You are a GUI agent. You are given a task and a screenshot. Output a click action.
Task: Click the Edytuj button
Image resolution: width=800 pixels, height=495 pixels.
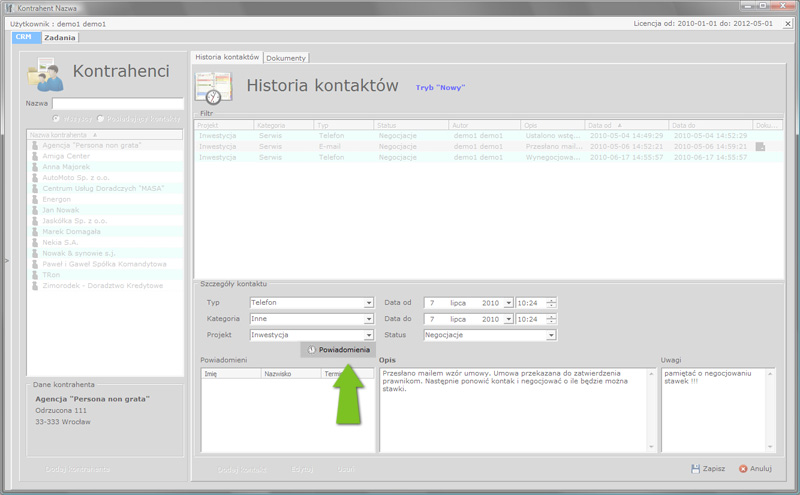click(302, 469)
